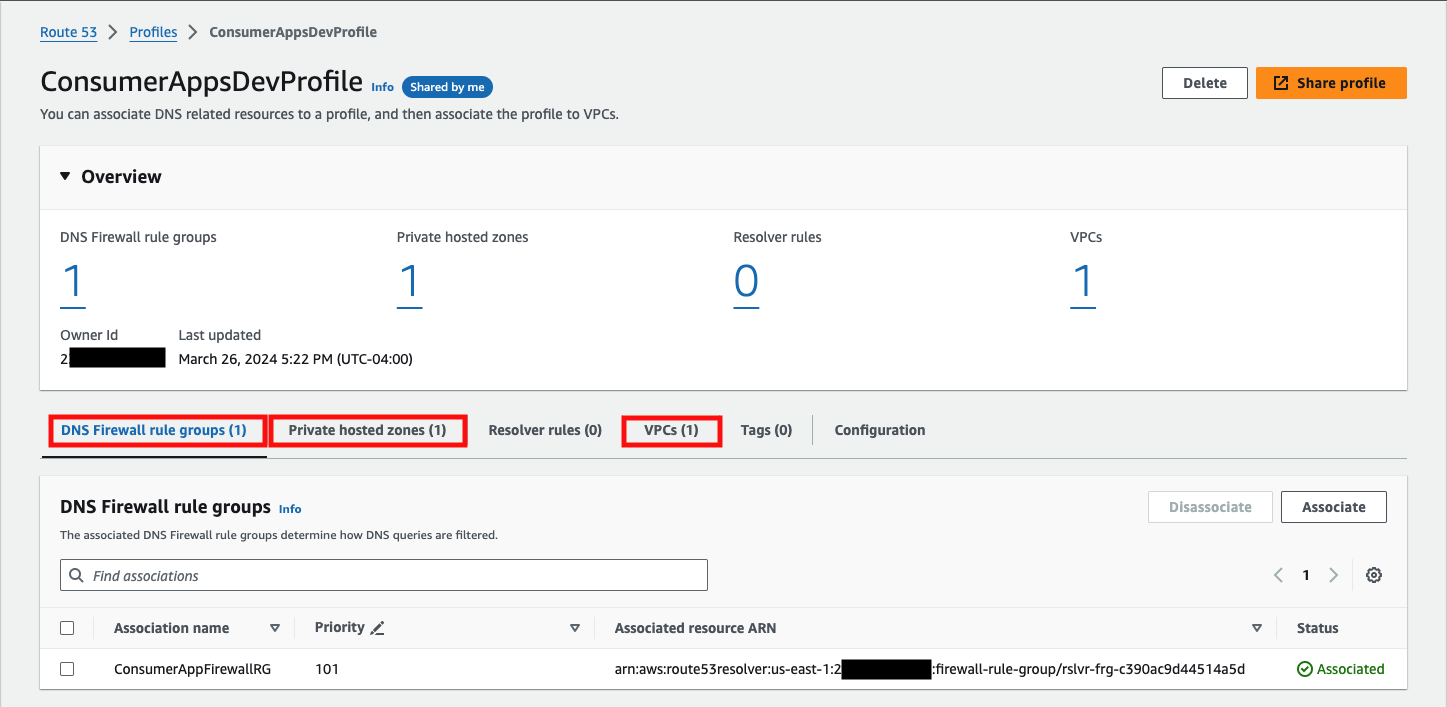Switch to DNS Firewall rule groups tab

pos(154,430)
